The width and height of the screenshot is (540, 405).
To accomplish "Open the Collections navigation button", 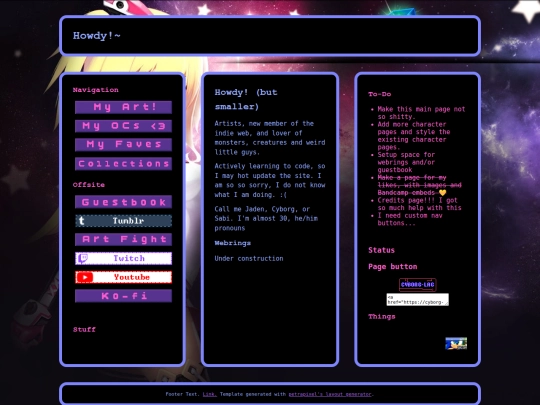I will [x=123, y=164].
